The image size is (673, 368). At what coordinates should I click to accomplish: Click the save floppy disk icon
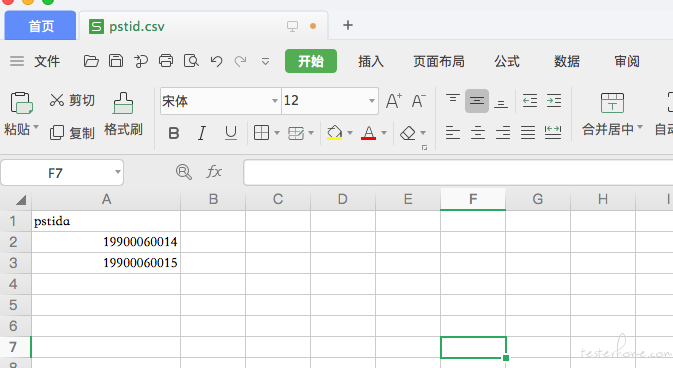coord(115,61)
